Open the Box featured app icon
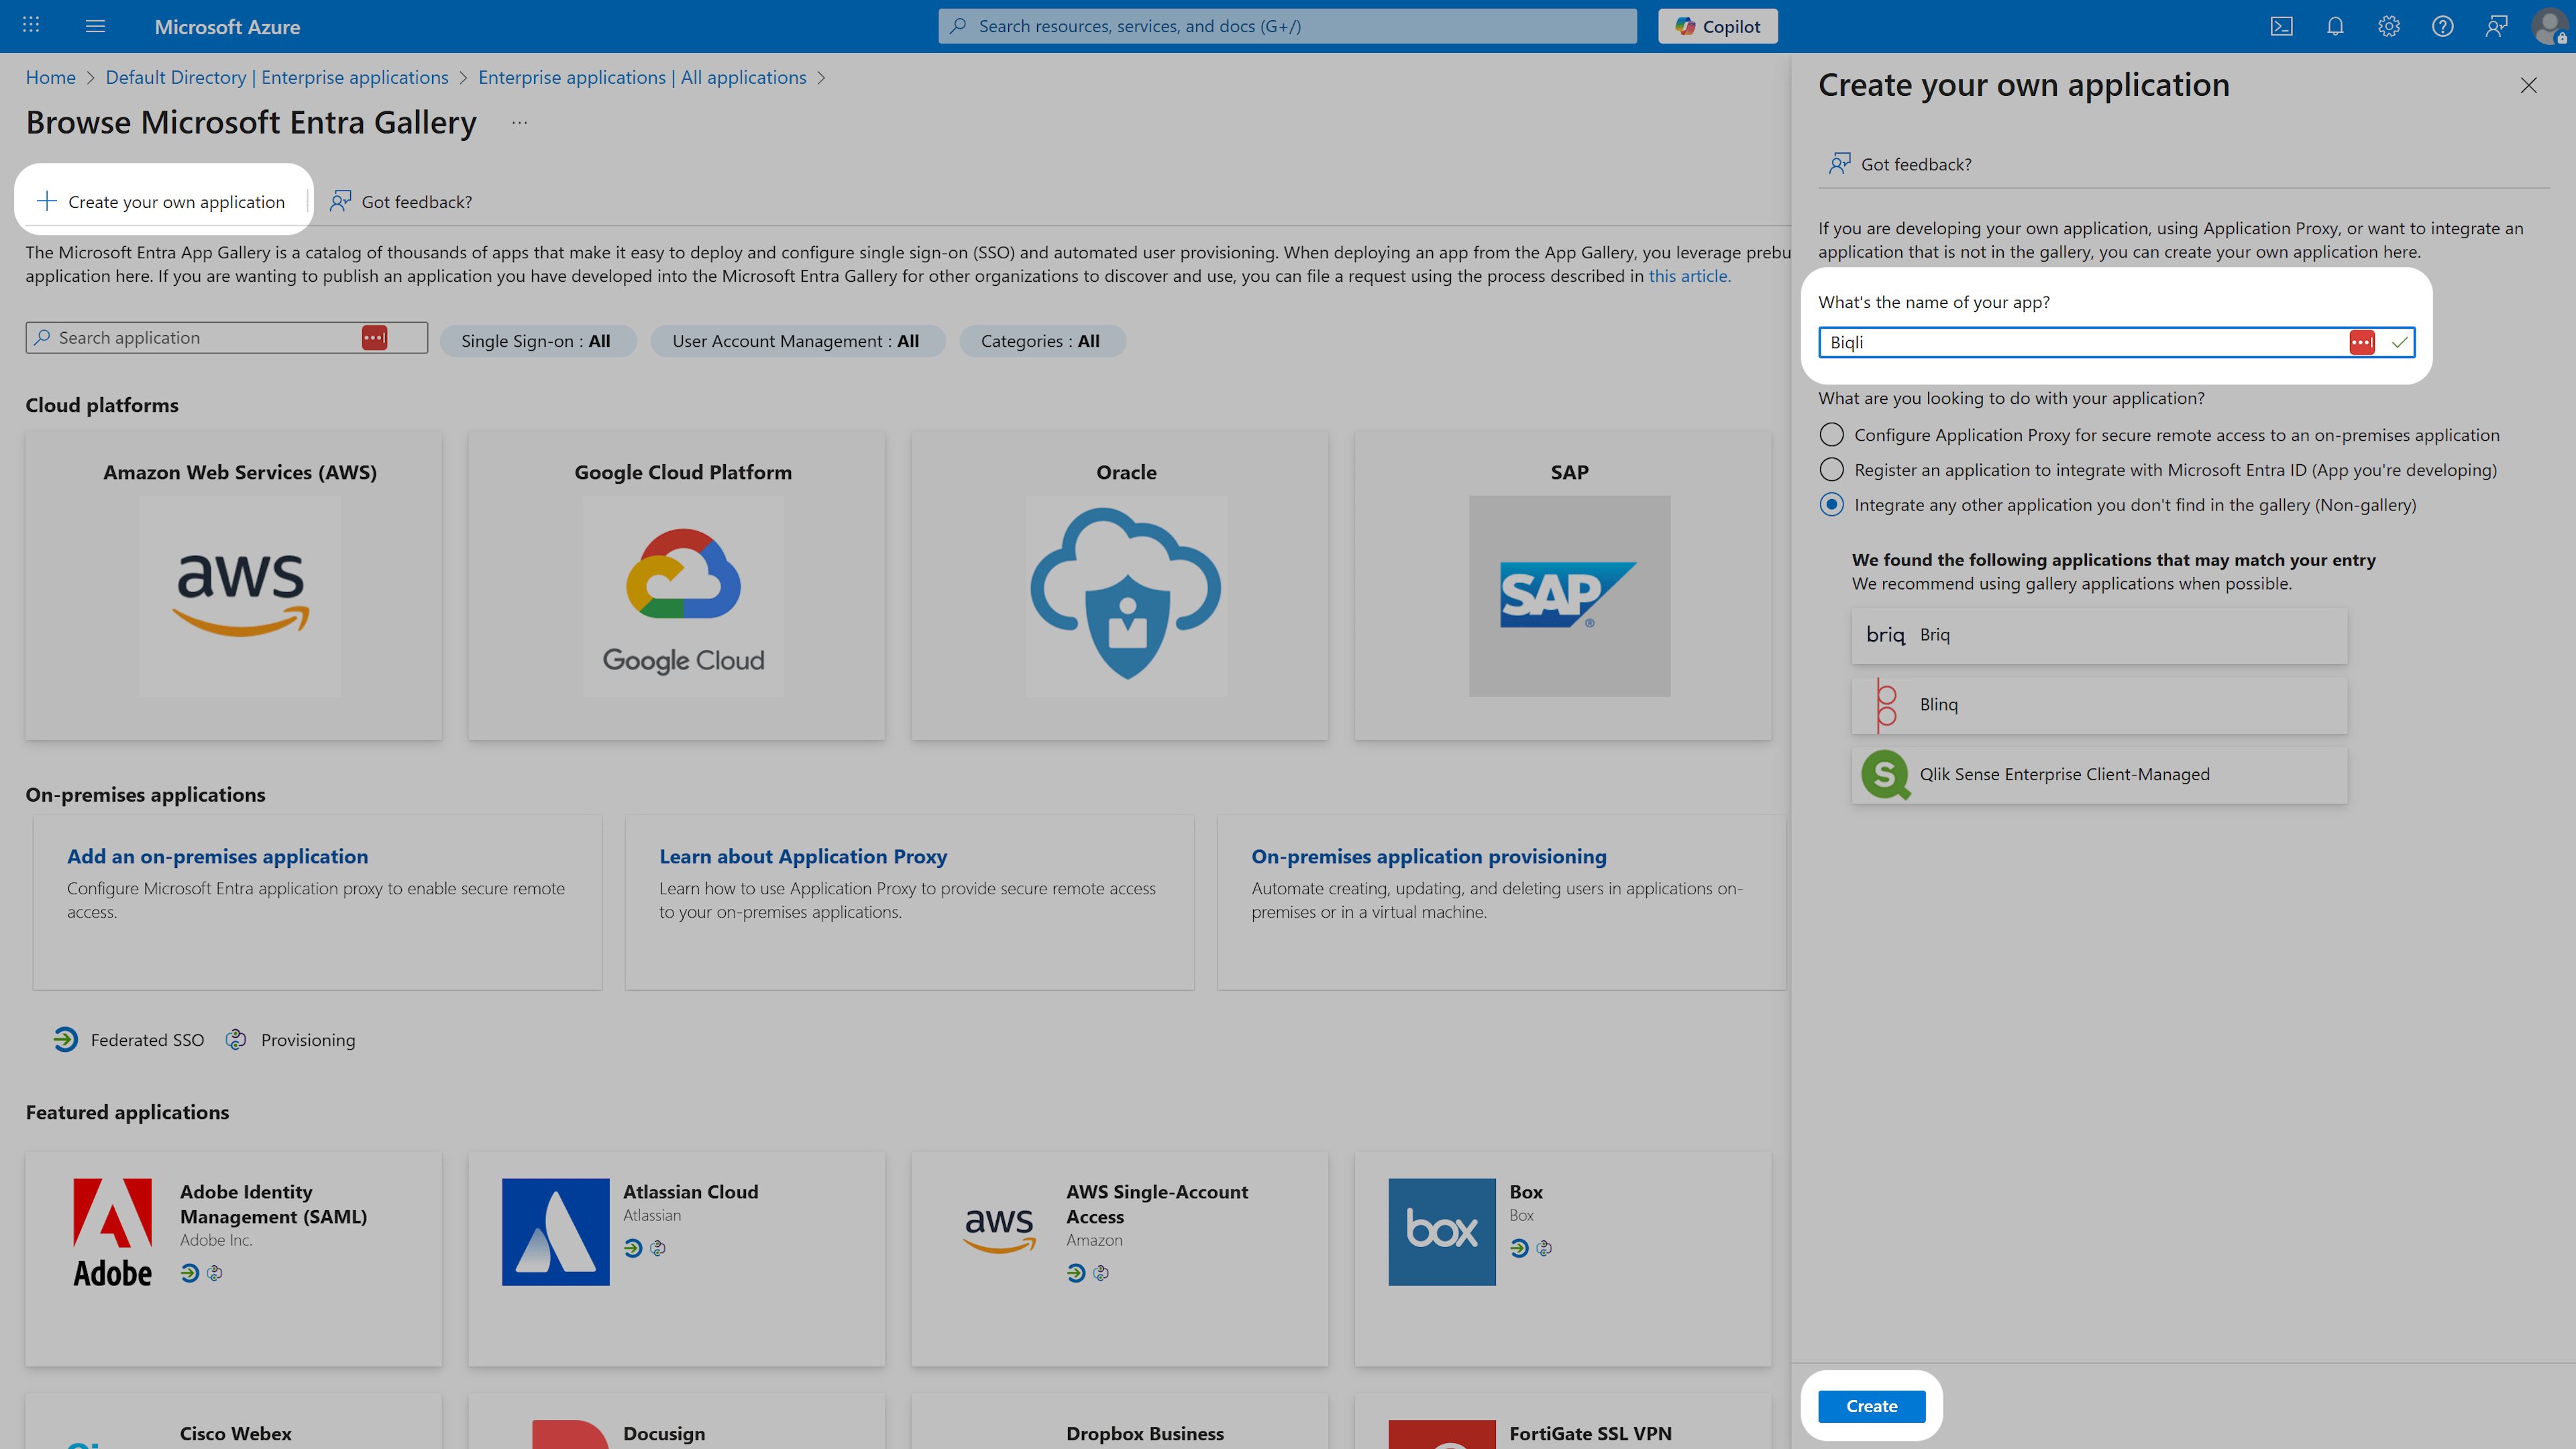Screen dimensions: 2576x1449 click(1441, 1231)
